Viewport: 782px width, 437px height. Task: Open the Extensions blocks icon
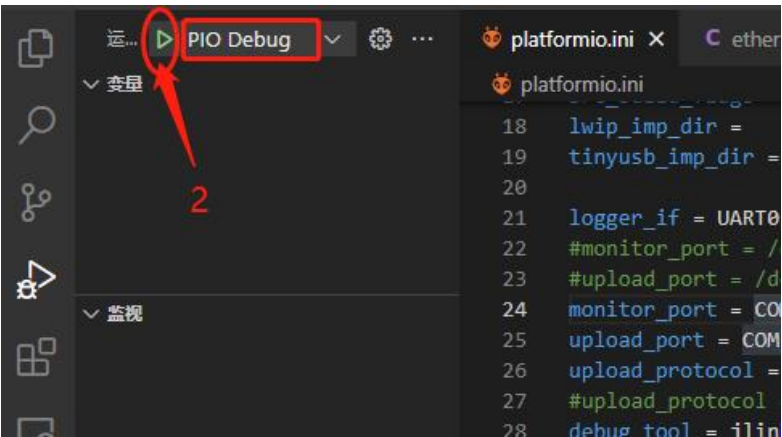pyautogui.click(x=36, y=357)
